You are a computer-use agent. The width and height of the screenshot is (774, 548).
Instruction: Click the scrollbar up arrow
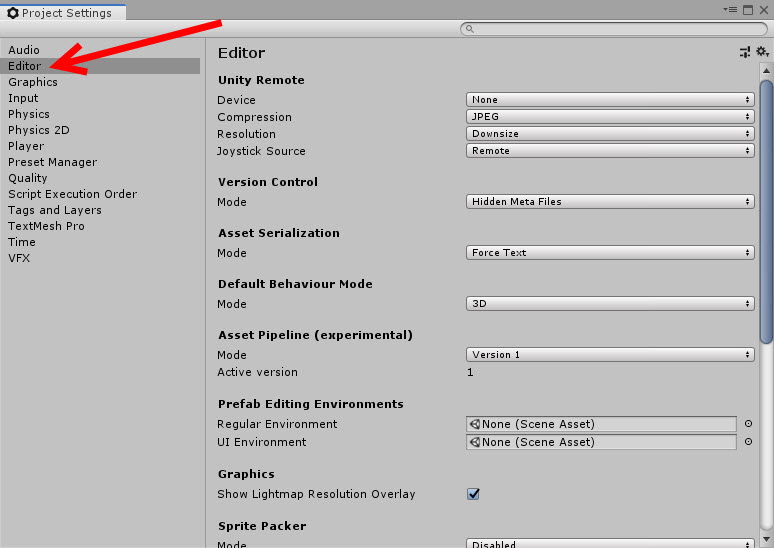pyautogui.click(x=766, y=71)
